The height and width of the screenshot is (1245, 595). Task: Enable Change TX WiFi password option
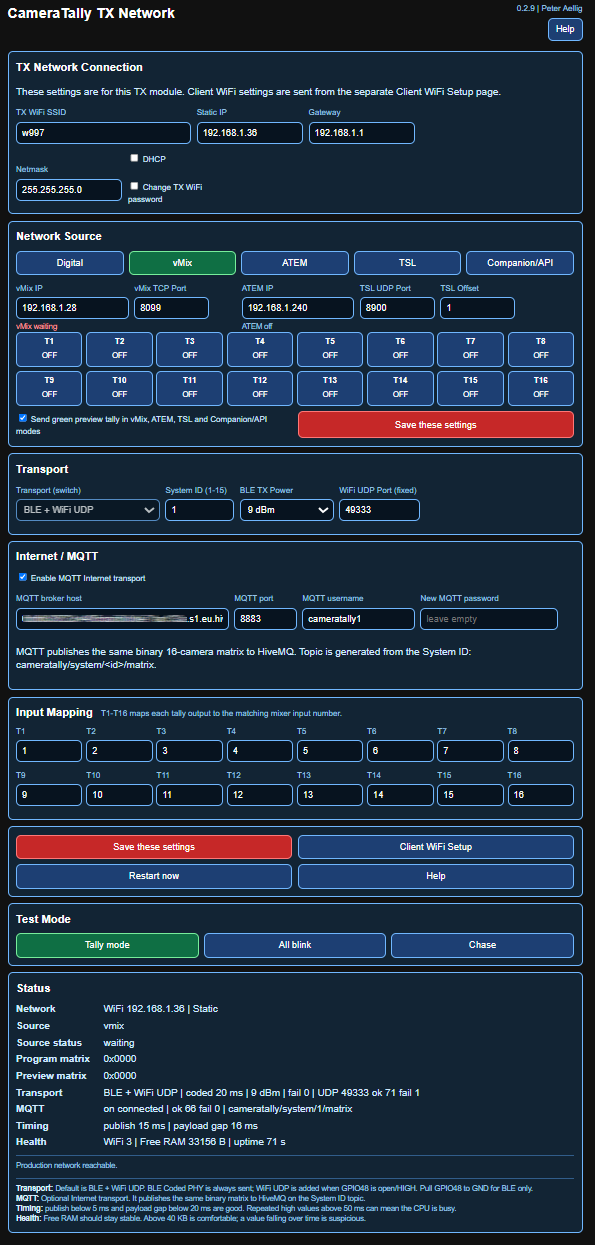point(134,186)
